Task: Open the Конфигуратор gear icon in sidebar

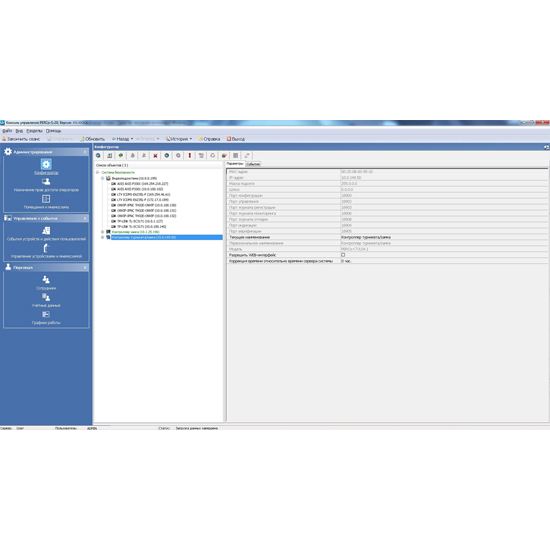Action: tap(46, 164)
